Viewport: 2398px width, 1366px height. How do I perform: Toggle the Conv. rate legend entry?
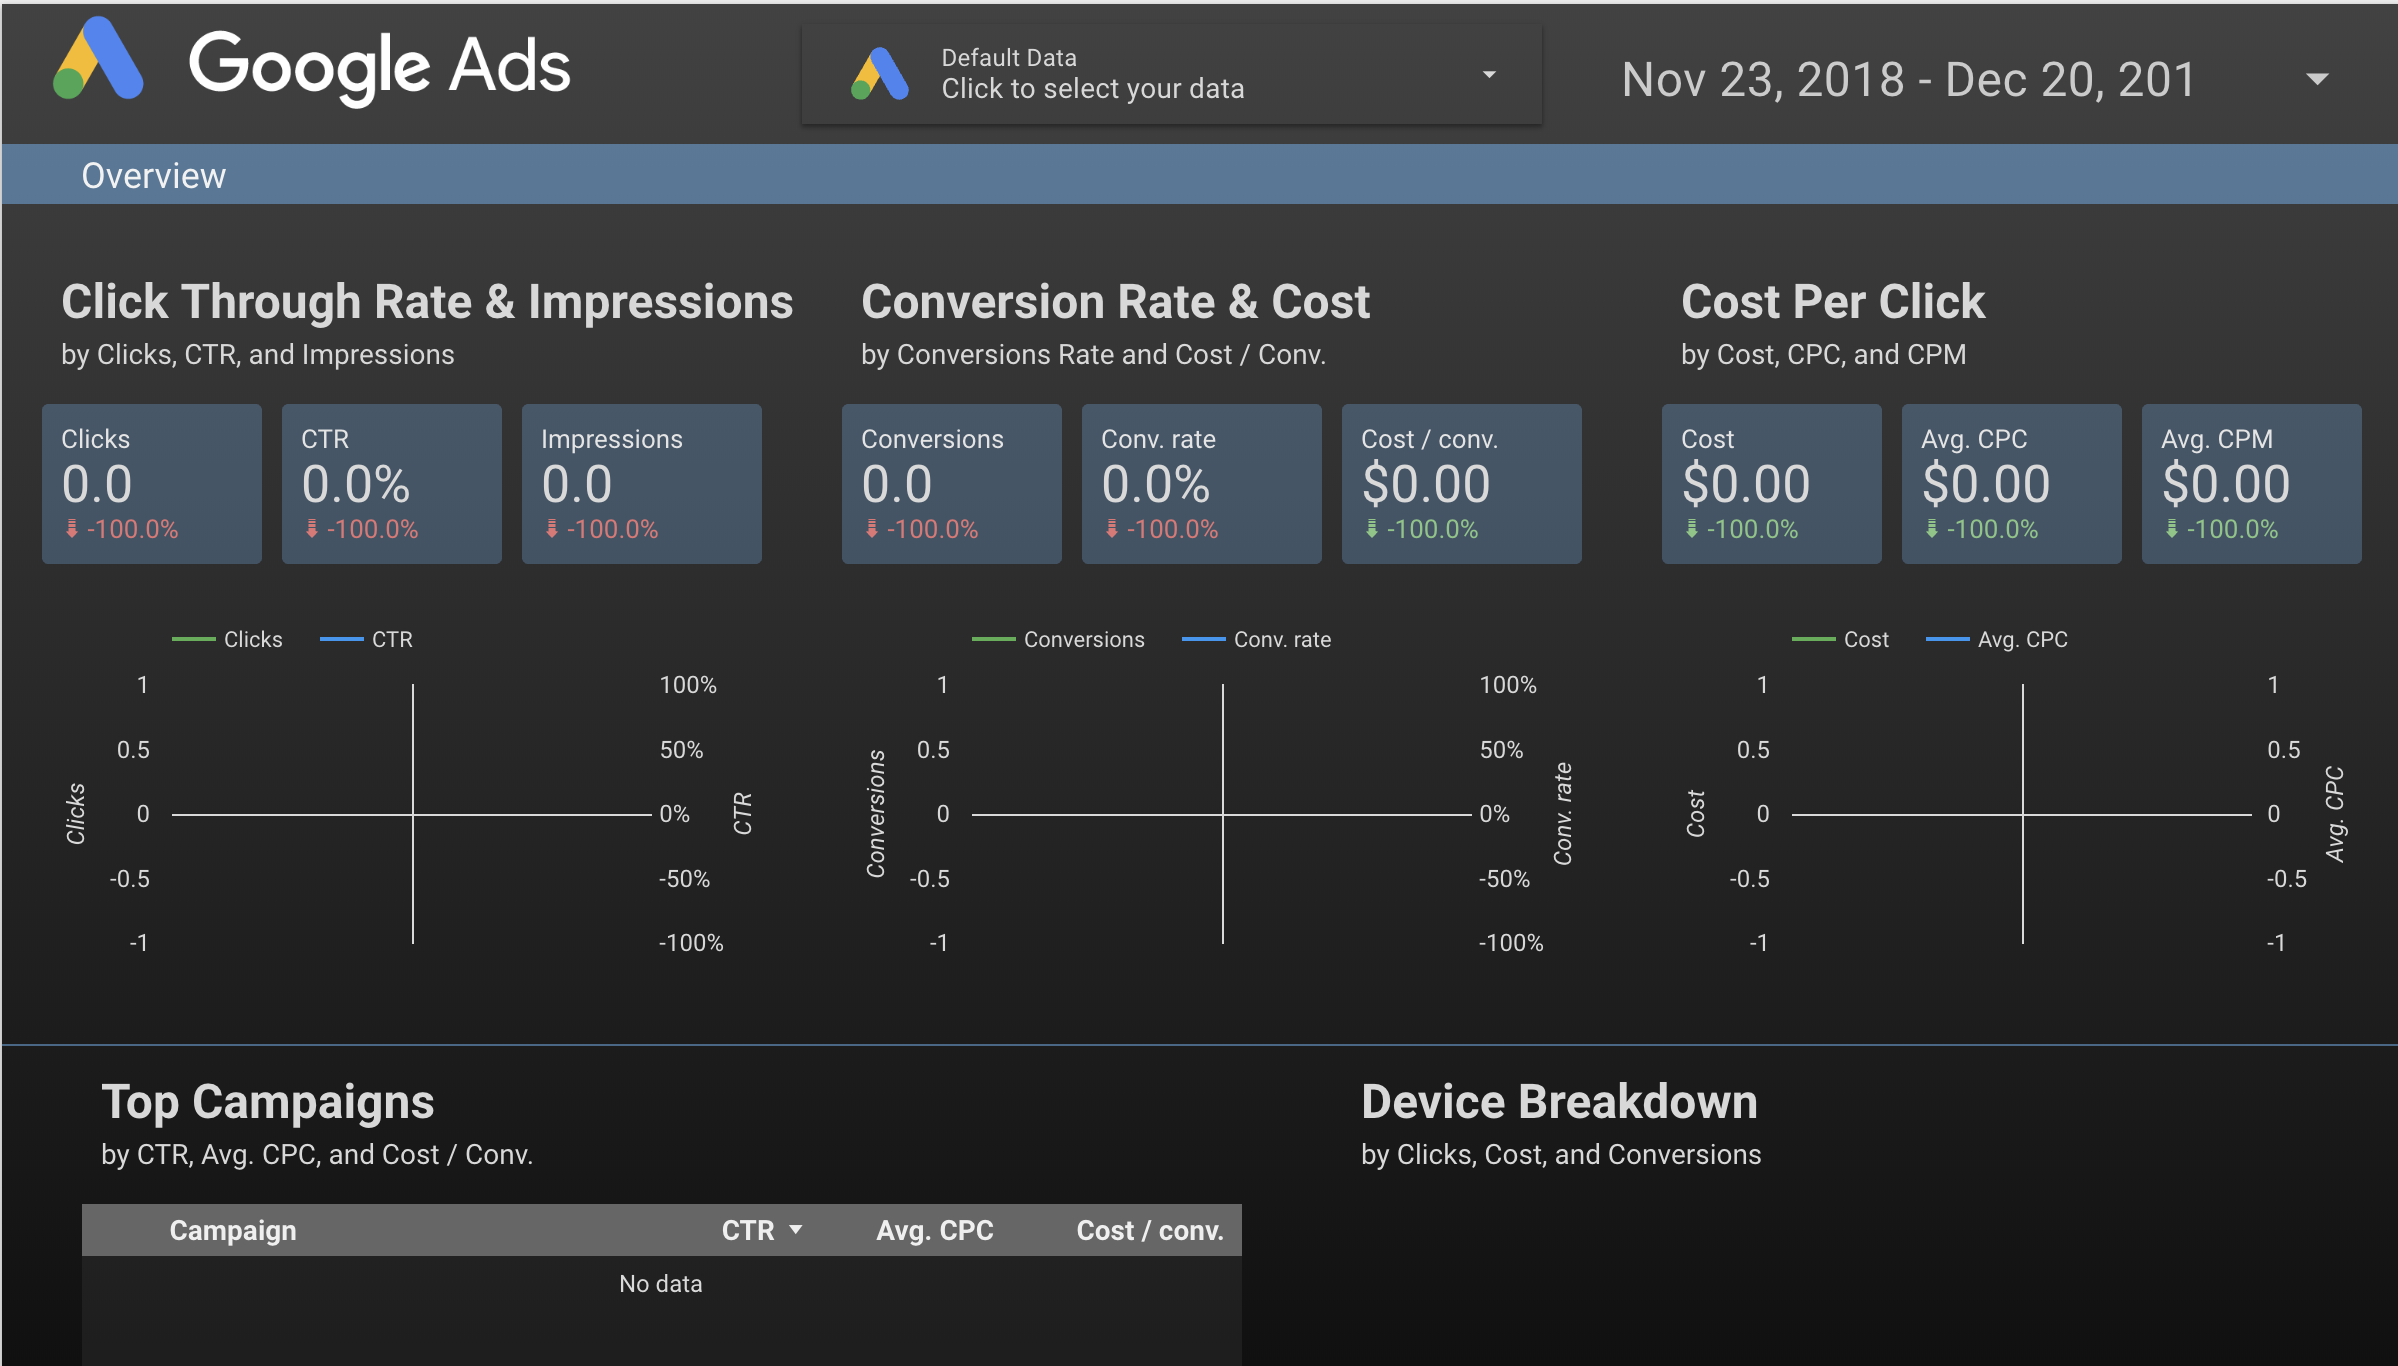(x=1256, y=639)
